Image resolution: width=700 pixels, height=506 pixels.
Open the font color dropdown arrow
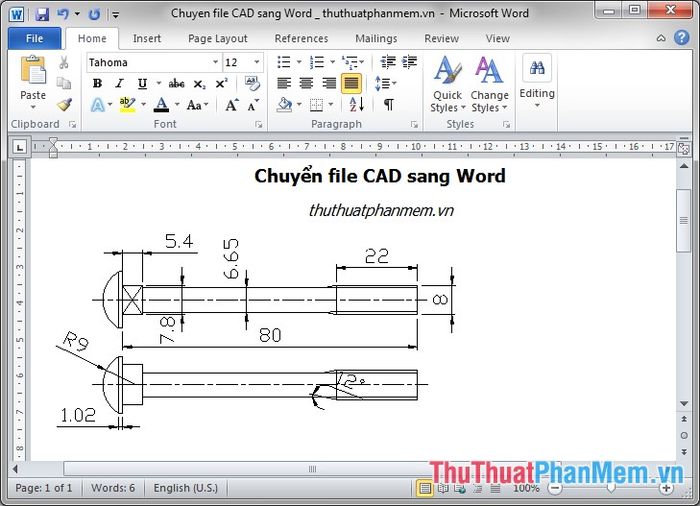177,105
